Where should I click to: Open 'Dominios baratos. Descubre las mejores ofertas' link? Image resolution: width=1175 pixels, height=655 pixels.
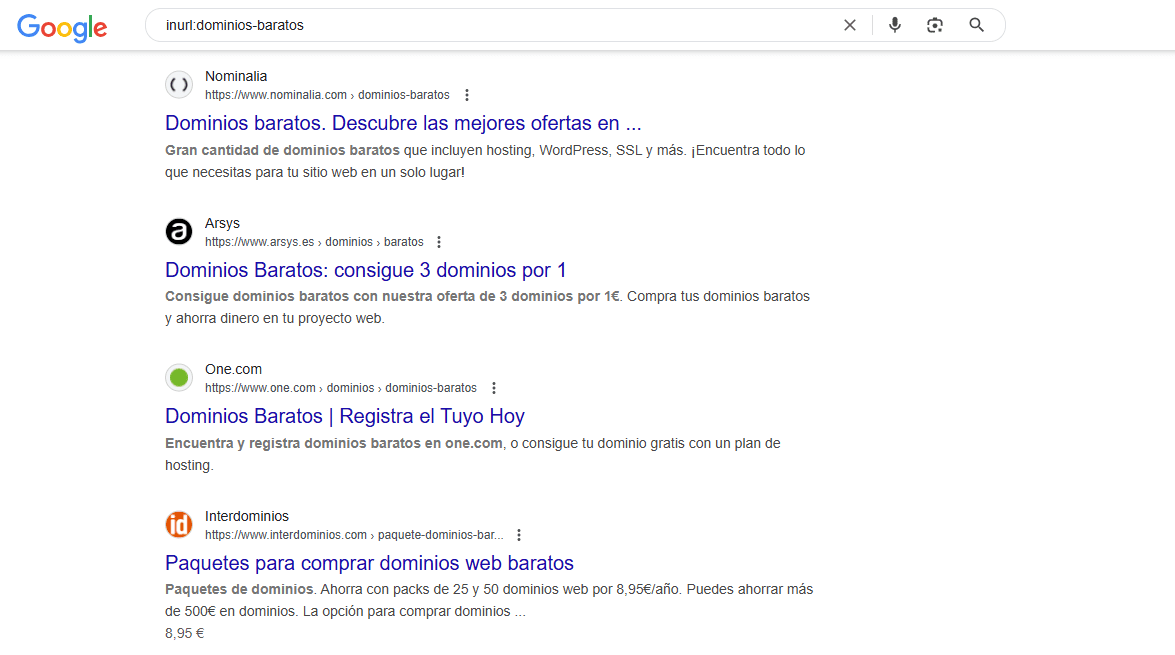coord(403,123)
